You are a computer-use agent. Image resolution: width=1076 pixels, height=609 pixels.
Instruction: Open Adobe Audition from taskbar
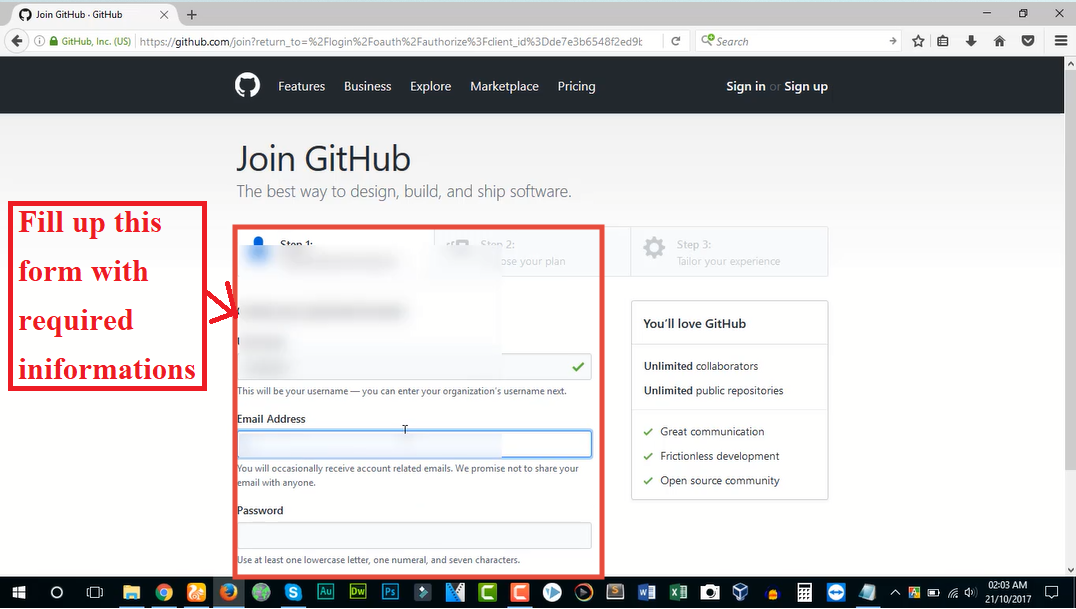pos(325,592)
